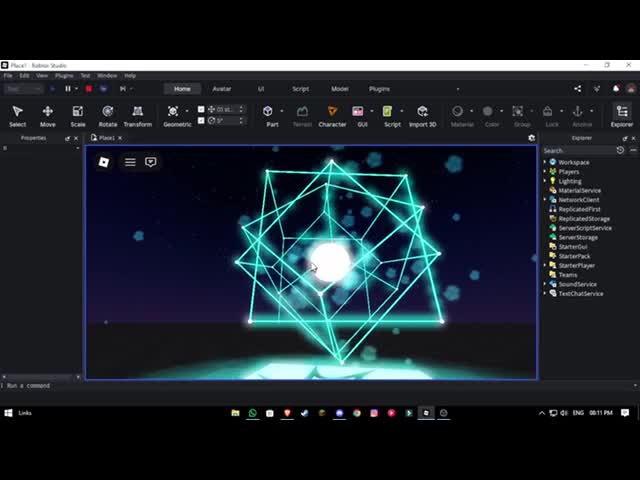This screenshot has height=480, width=640.
Task: Click the Explorer filter history icon
Action: pyautogui.click(x=620, y=150)
